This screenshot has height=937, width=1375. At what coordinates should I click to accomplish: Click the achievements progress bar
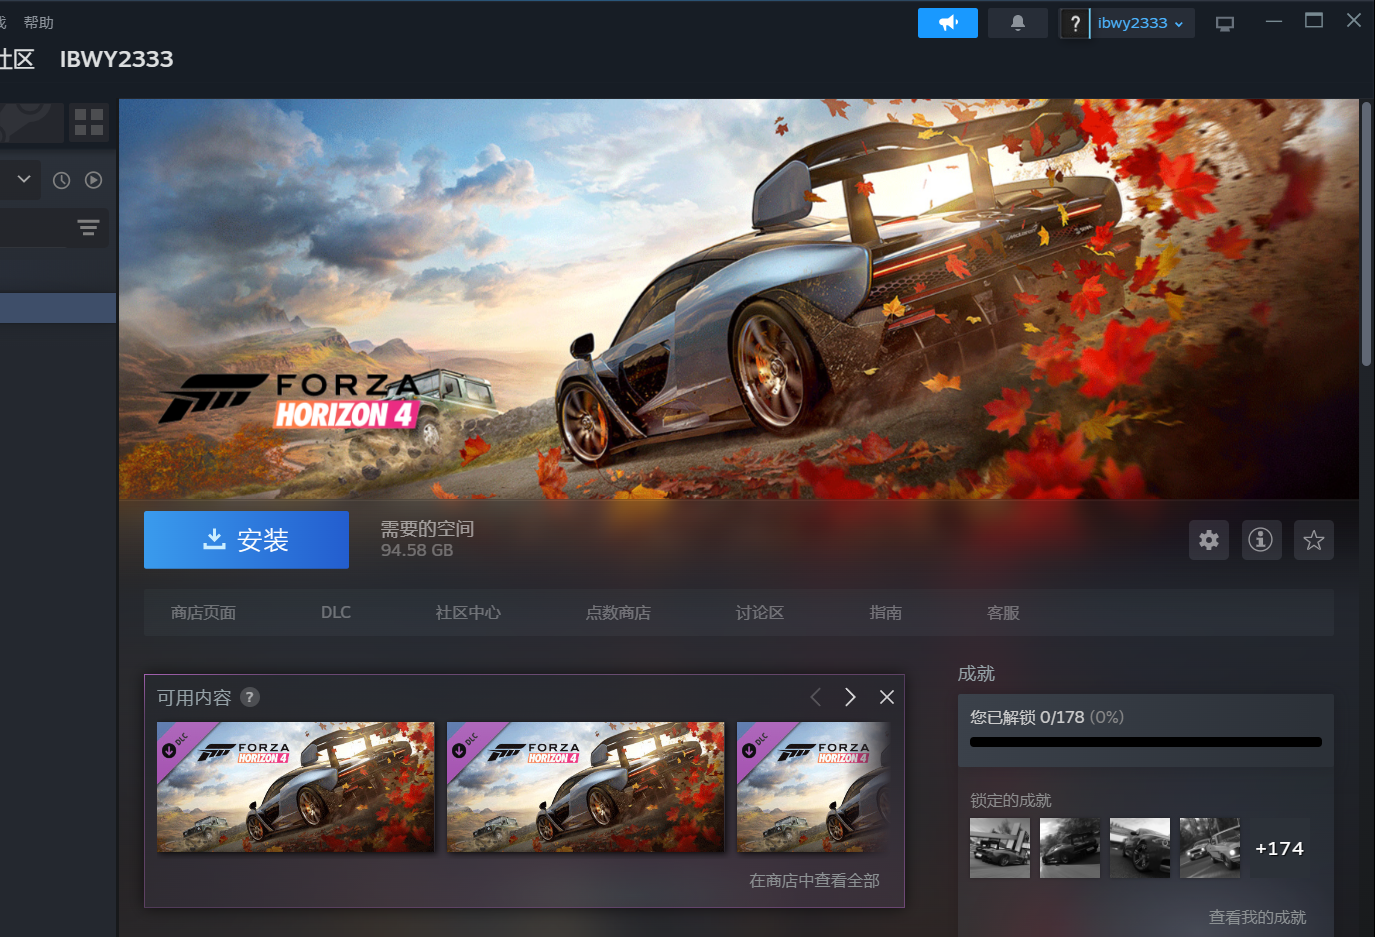[1146, 742]
